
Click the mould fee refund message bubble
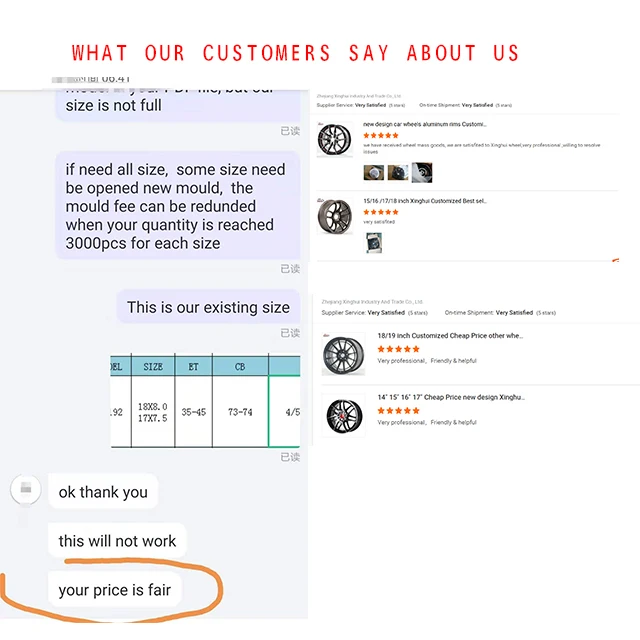point(177,206)
